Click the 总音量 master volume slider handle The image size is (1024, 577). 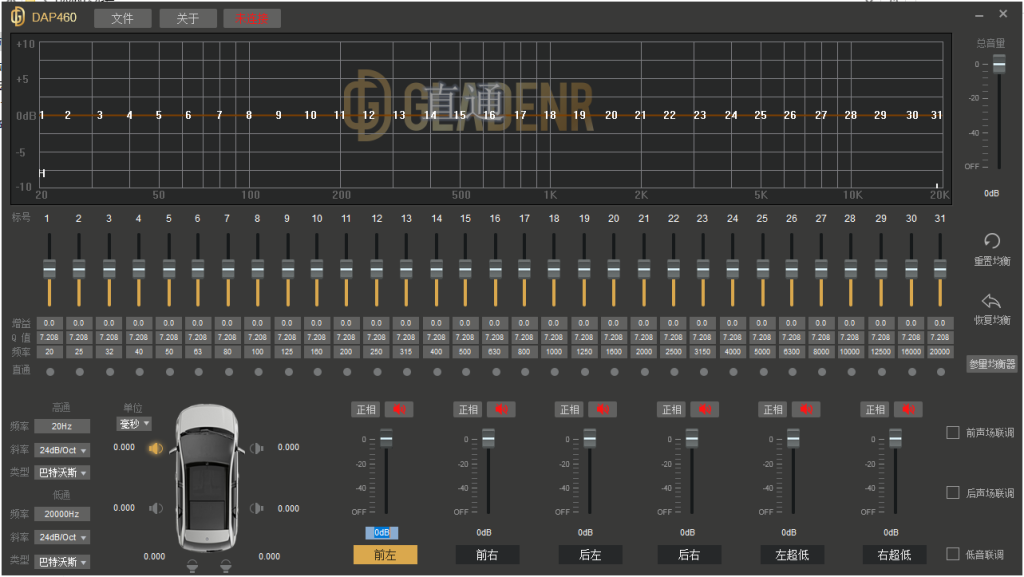pyautogui.click(x=999, y=64)
